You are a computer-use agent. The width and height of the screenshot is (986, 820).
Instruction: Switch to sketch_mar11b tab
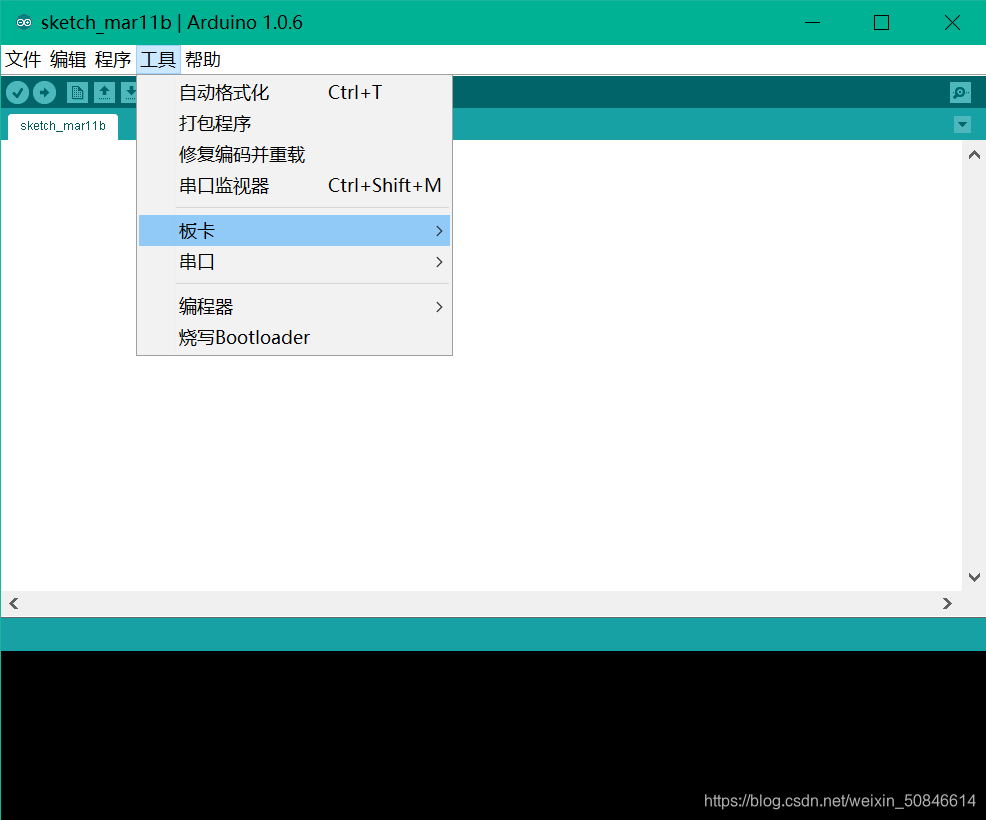click(x=63, y=126)
